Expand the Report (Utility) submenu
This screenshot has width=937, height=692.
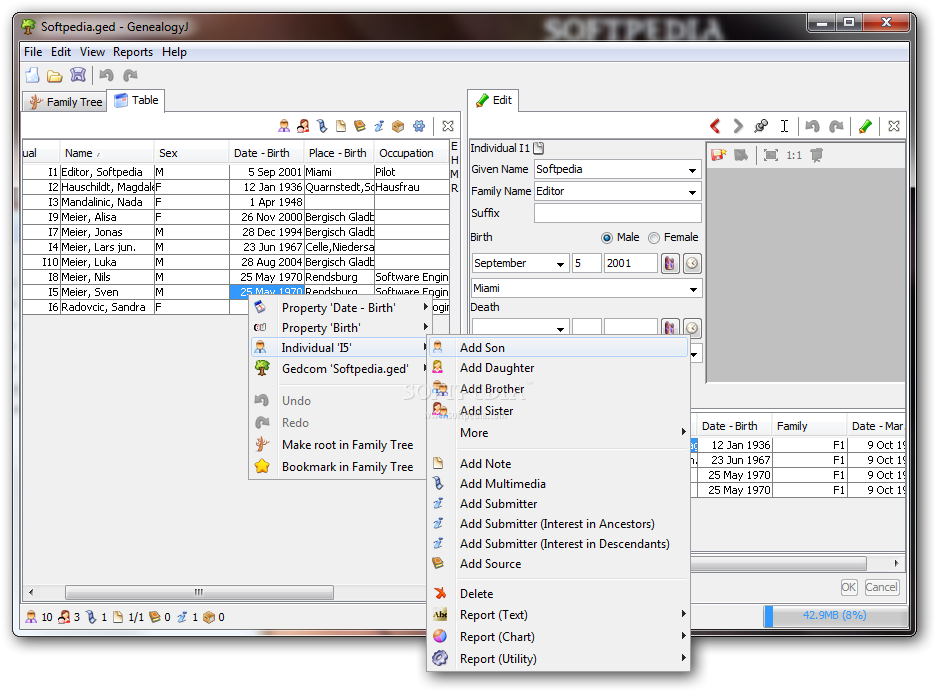click(559, 659)
